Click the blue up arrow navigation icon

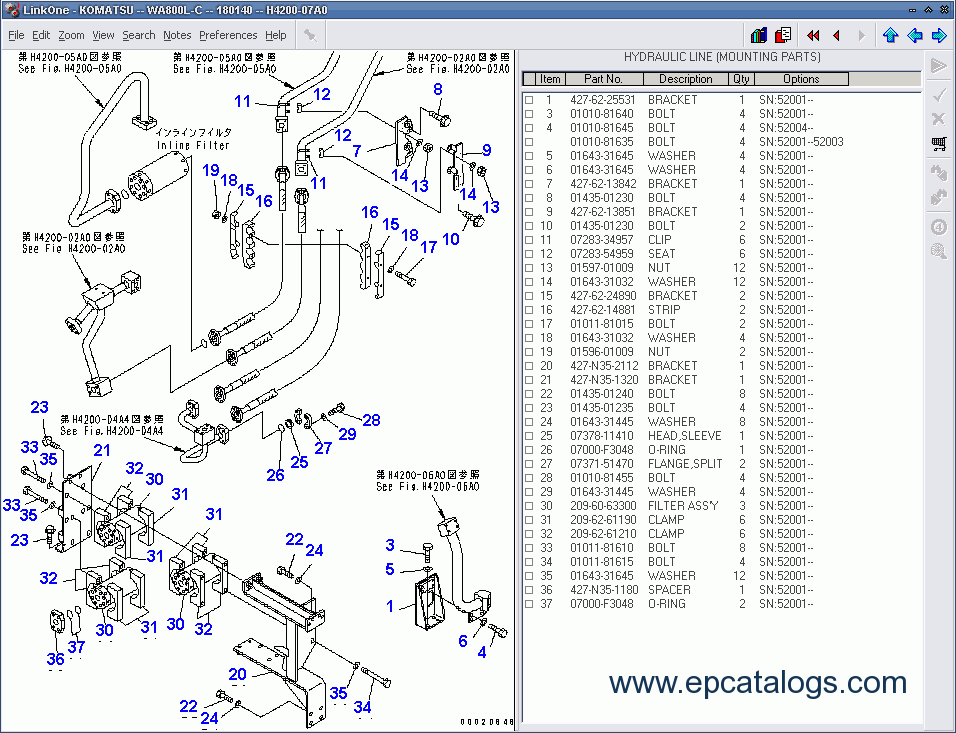click(x=890, y=35)
